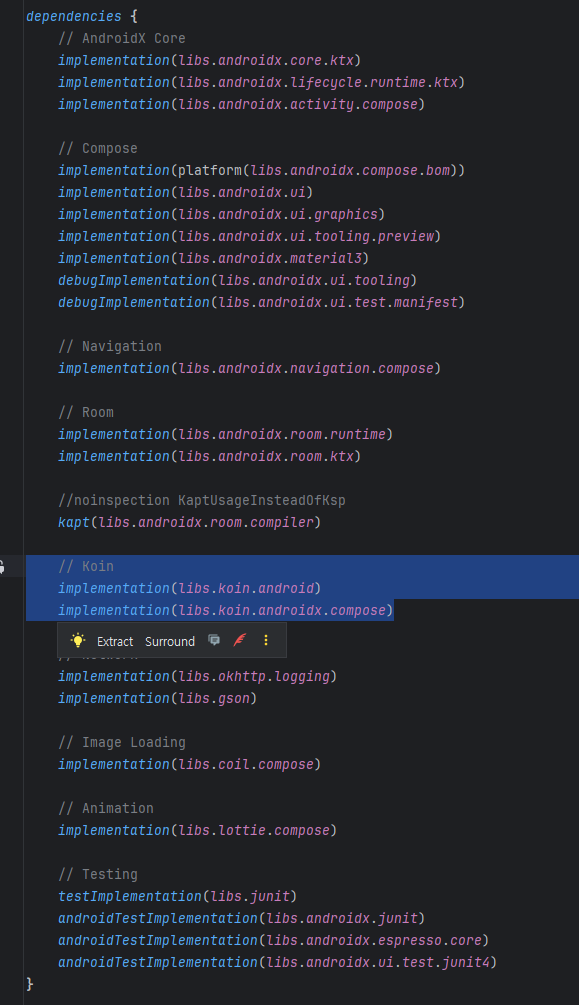Open the three-dot overflow menu icon

265,641
